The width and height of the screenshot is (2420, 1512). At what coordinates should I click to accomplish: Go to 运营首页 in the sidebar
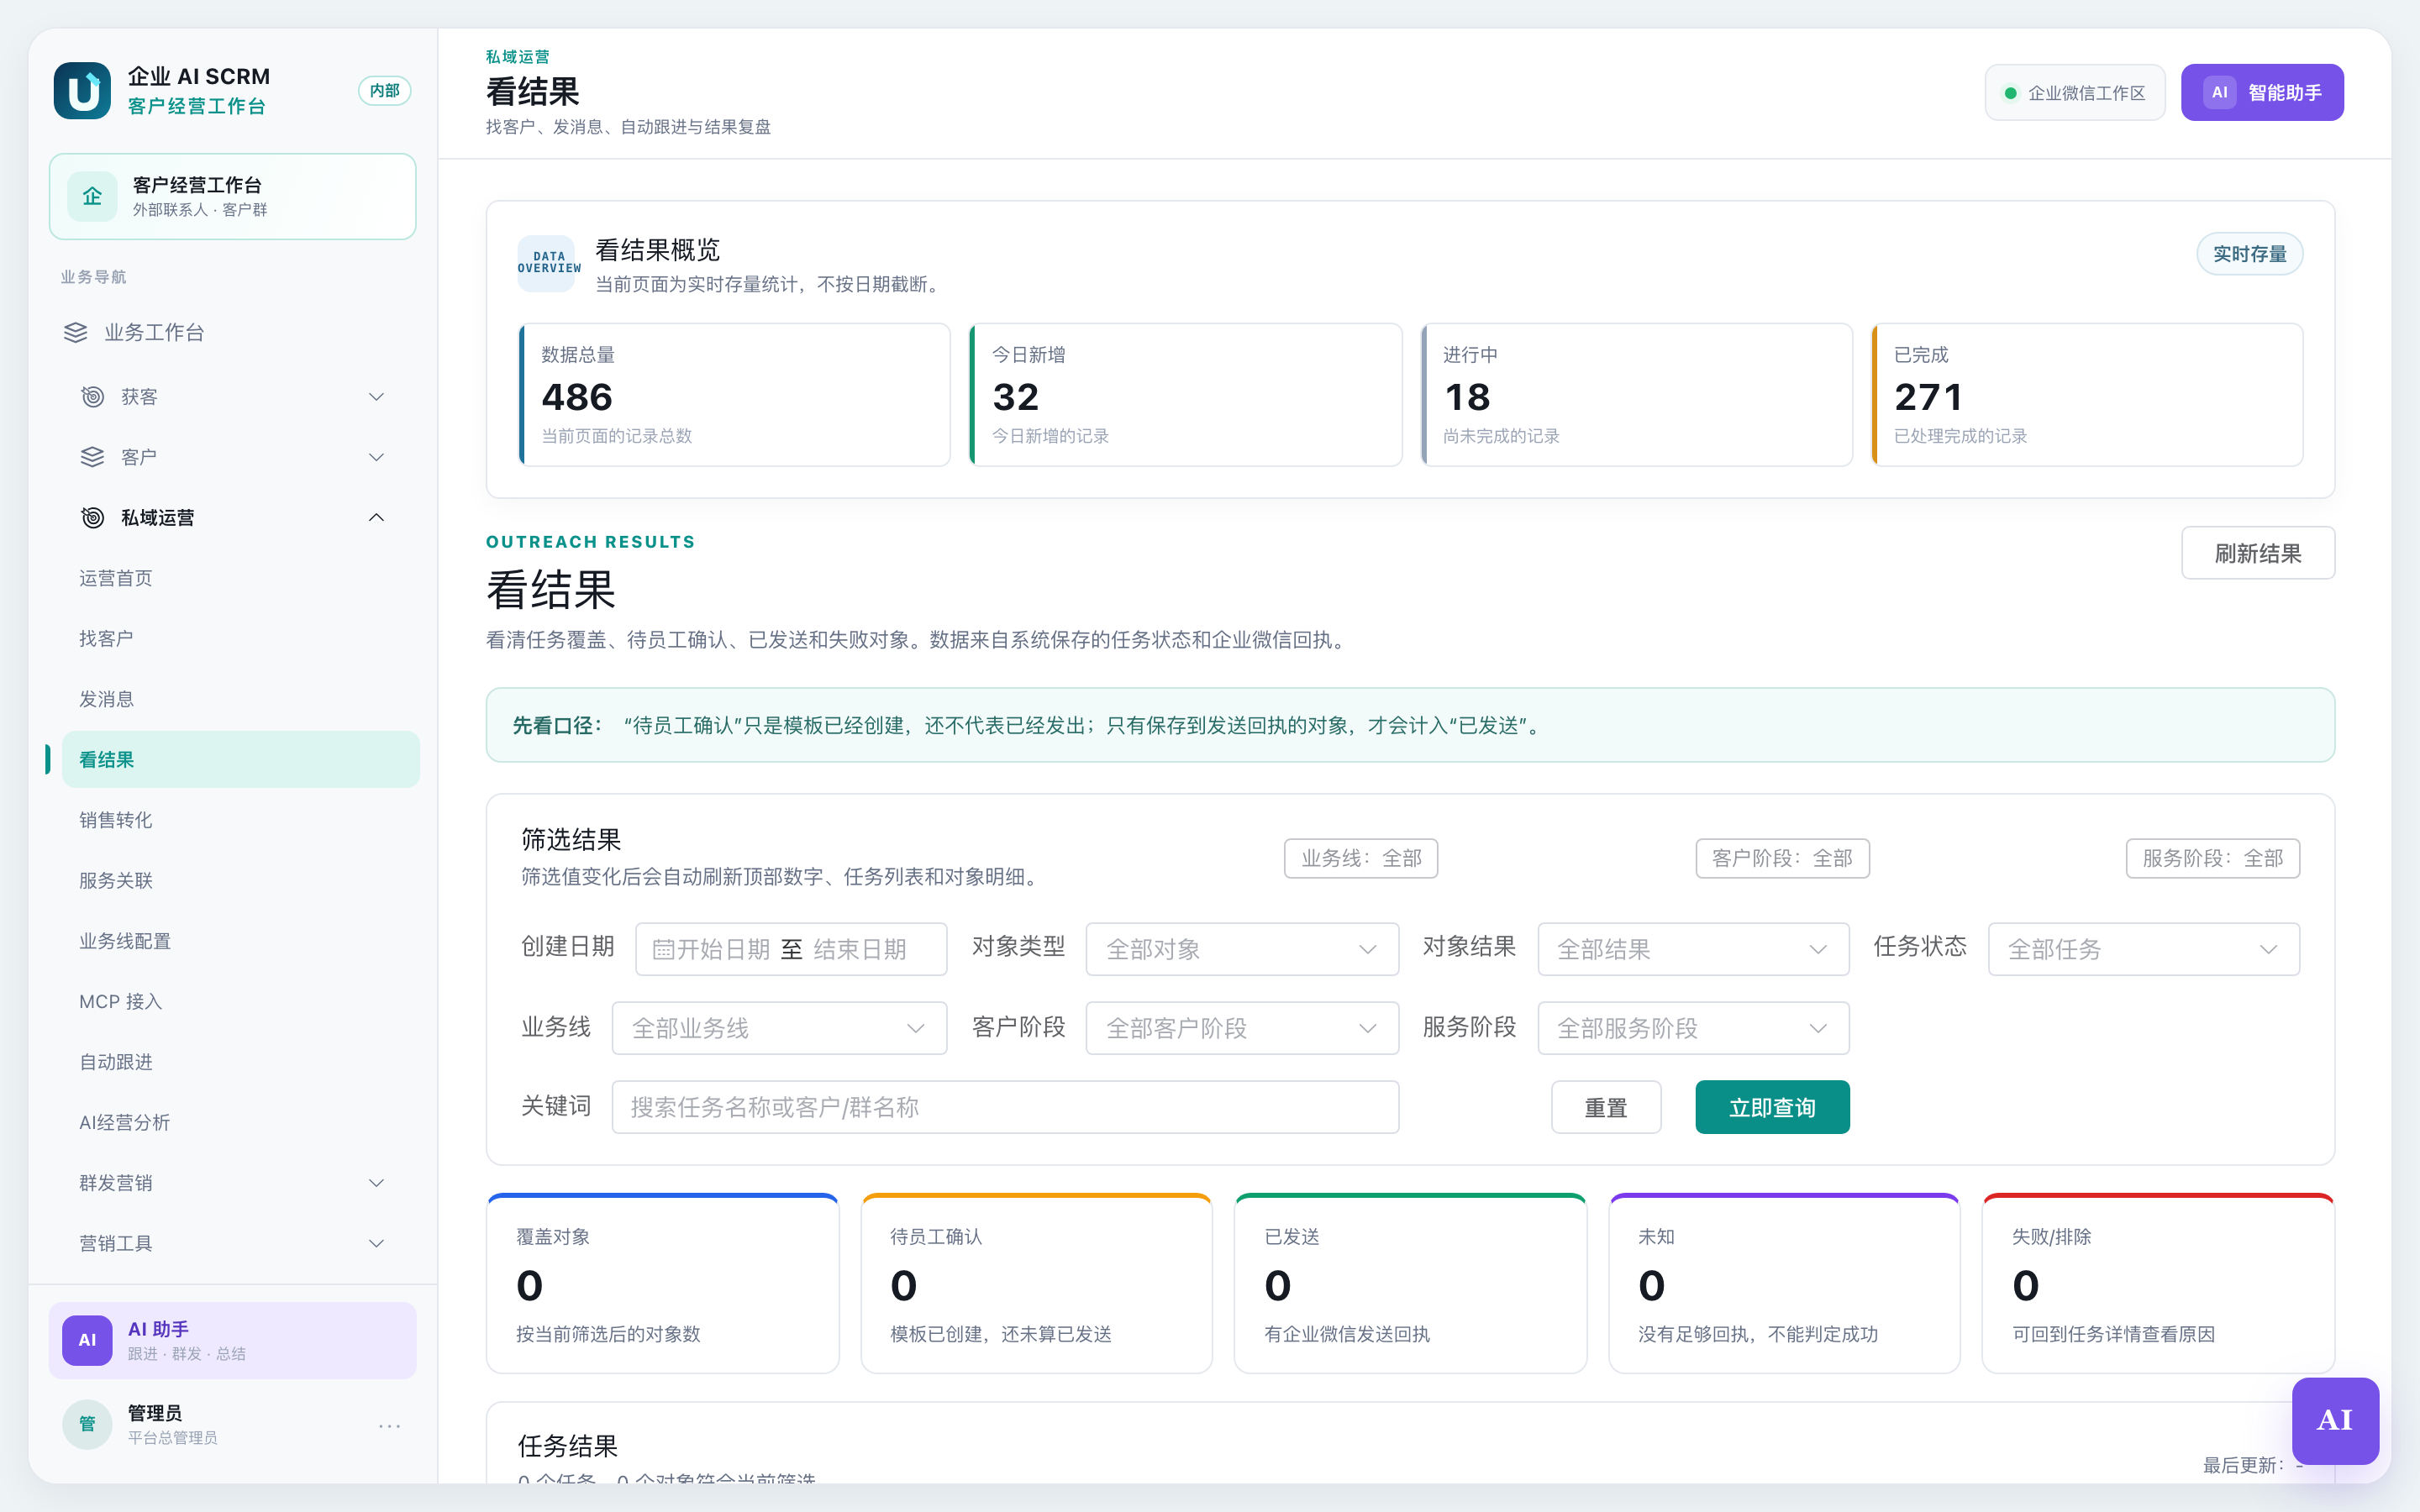pos(240,578)
